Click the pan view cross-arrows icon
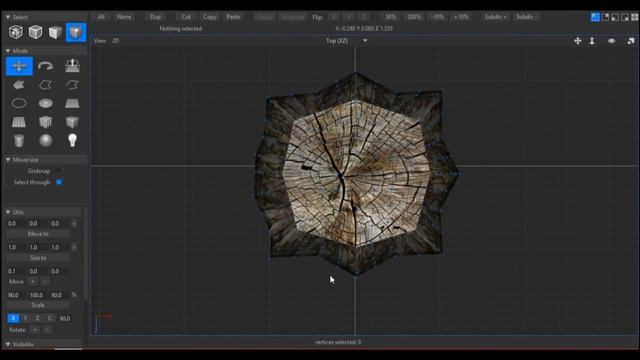The image size is (640, 360). (x=578, y=41)
